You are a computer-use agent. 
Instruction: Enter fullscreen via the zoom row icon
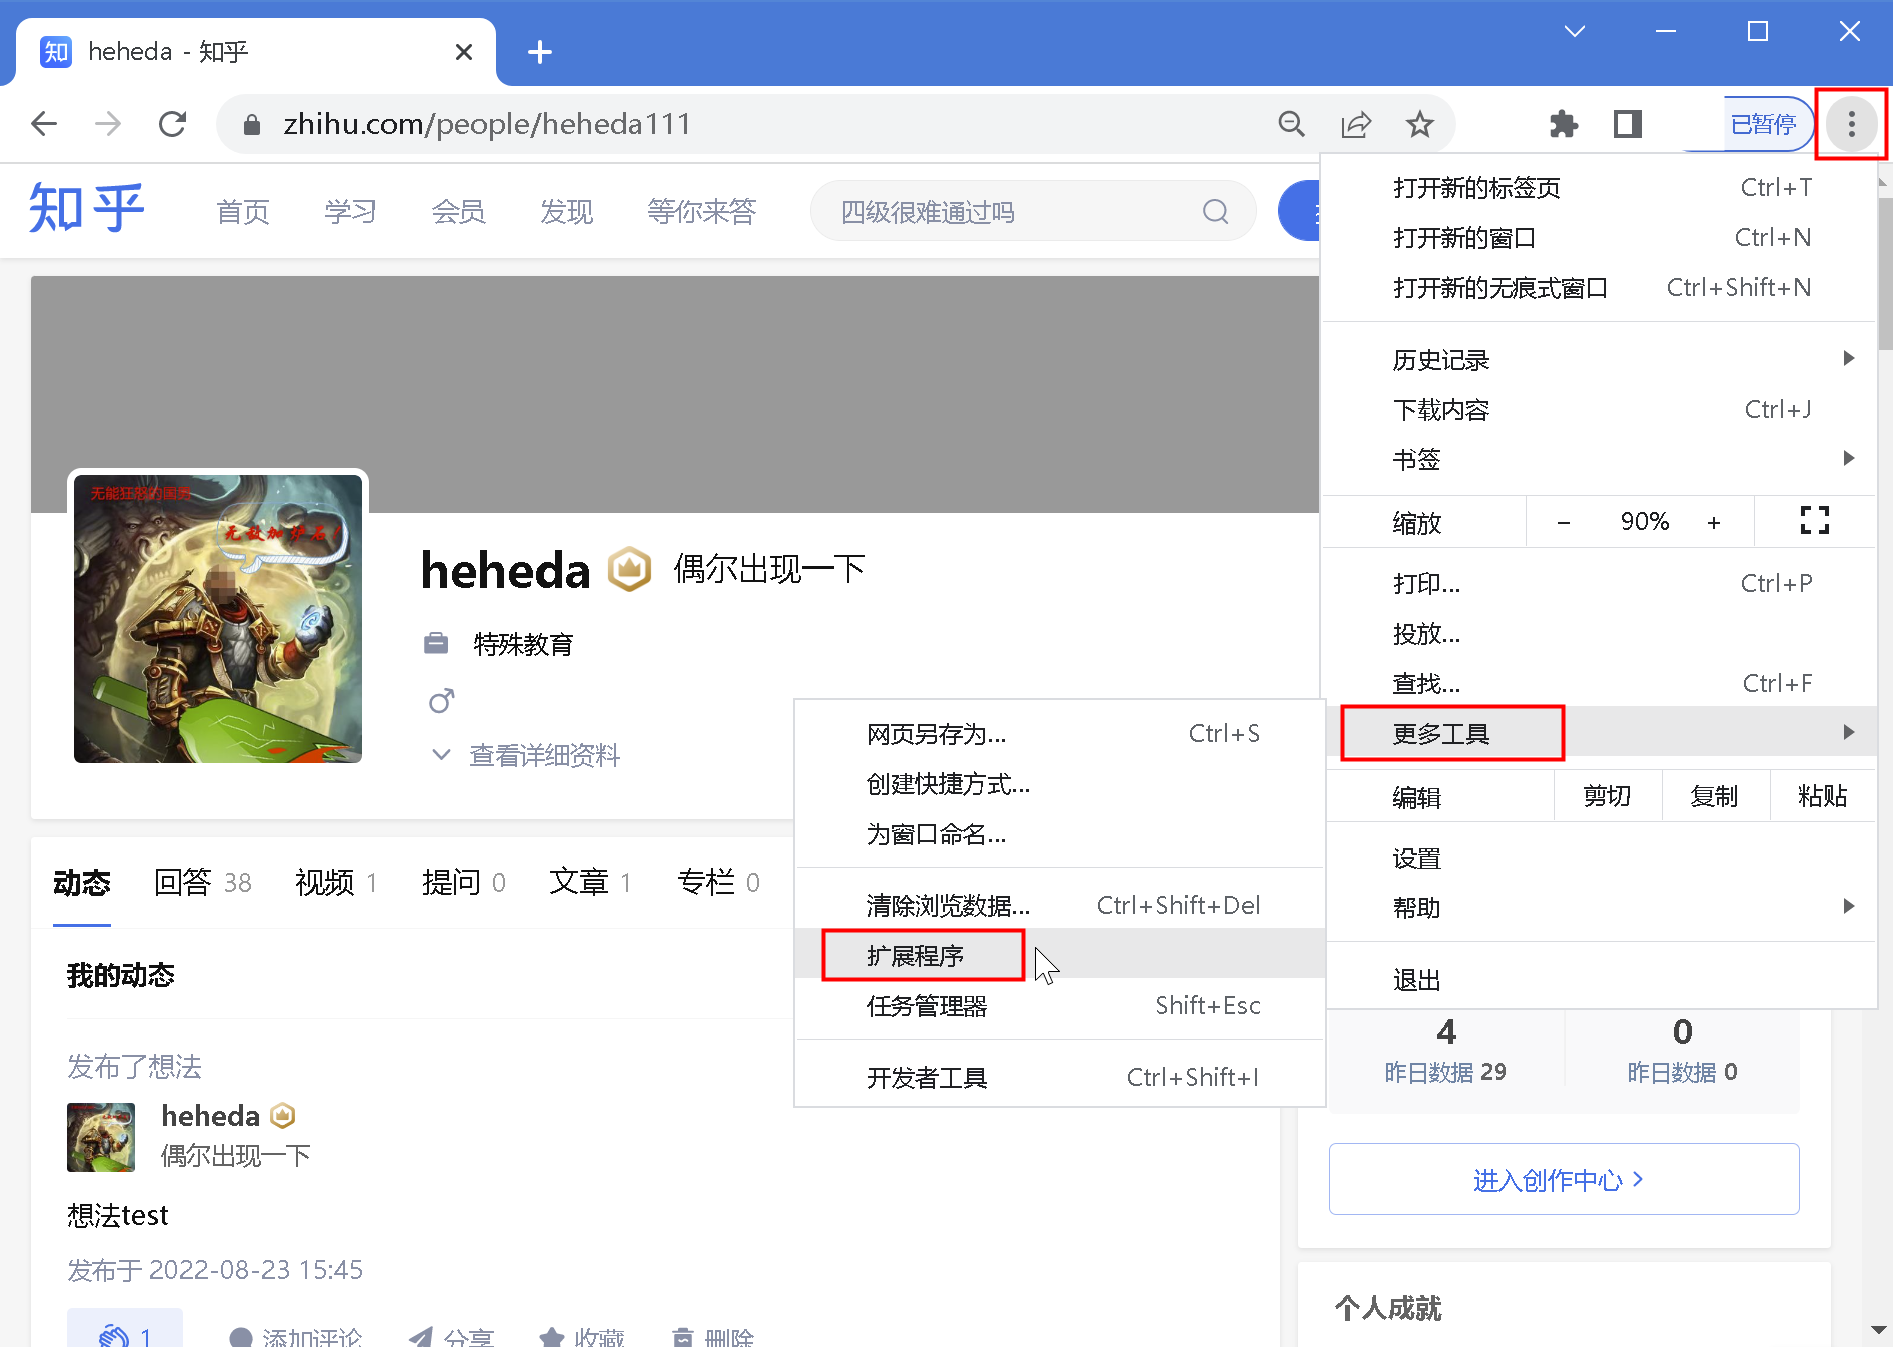click(x=1814, y=521)
